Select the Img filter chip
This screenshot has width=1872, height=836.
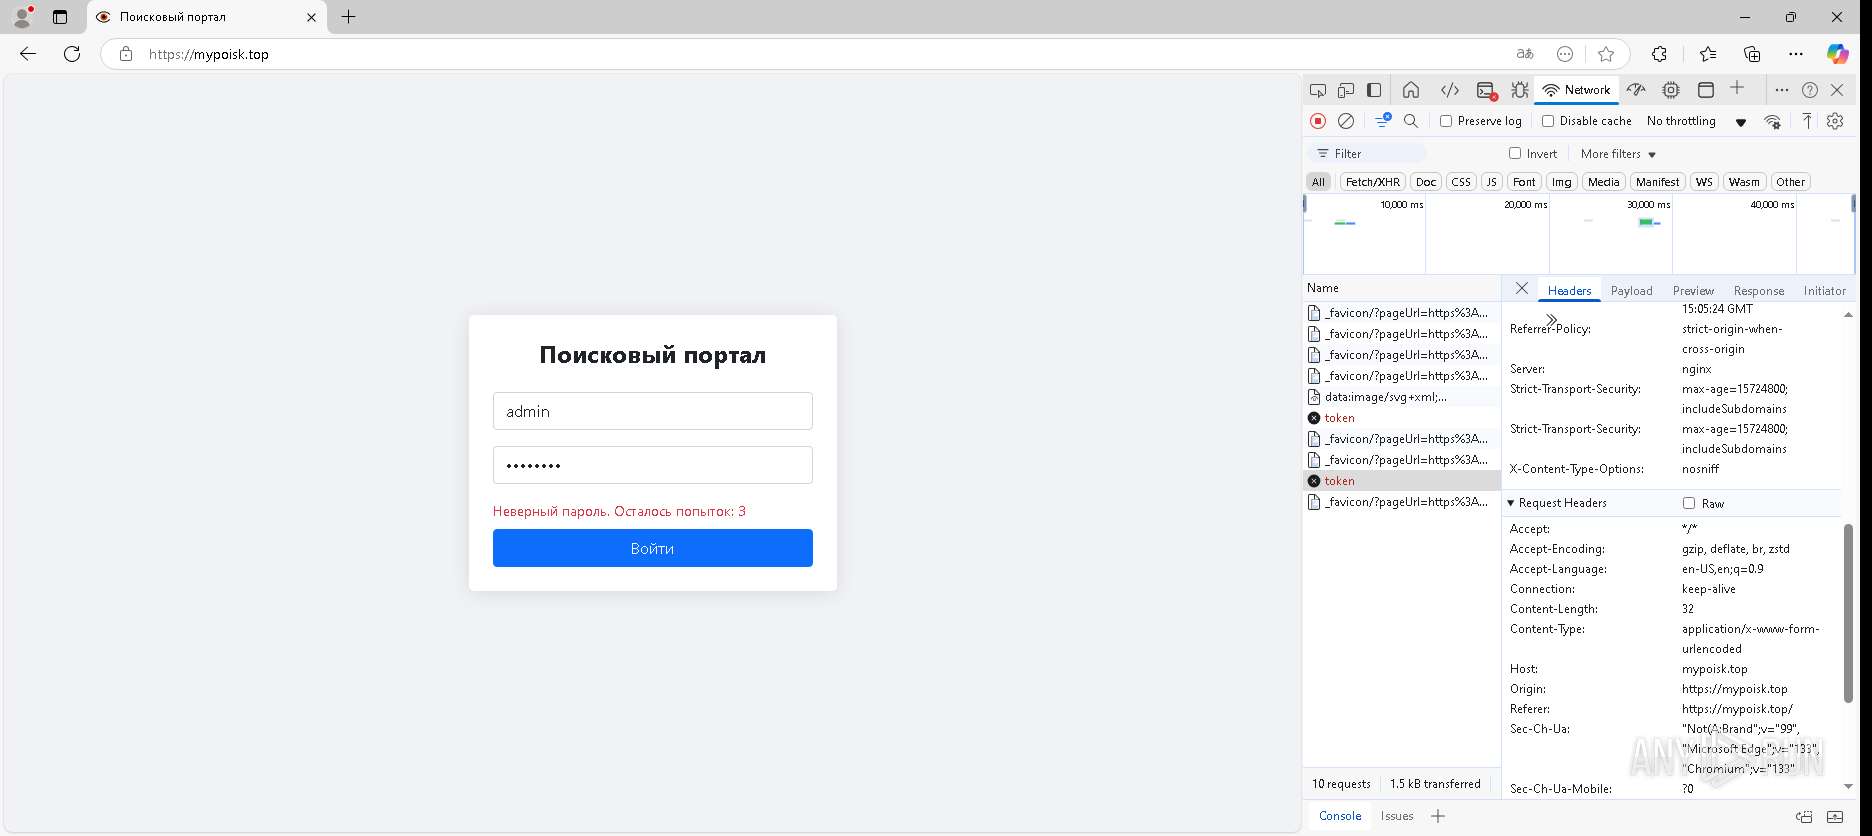point(1561,182)
